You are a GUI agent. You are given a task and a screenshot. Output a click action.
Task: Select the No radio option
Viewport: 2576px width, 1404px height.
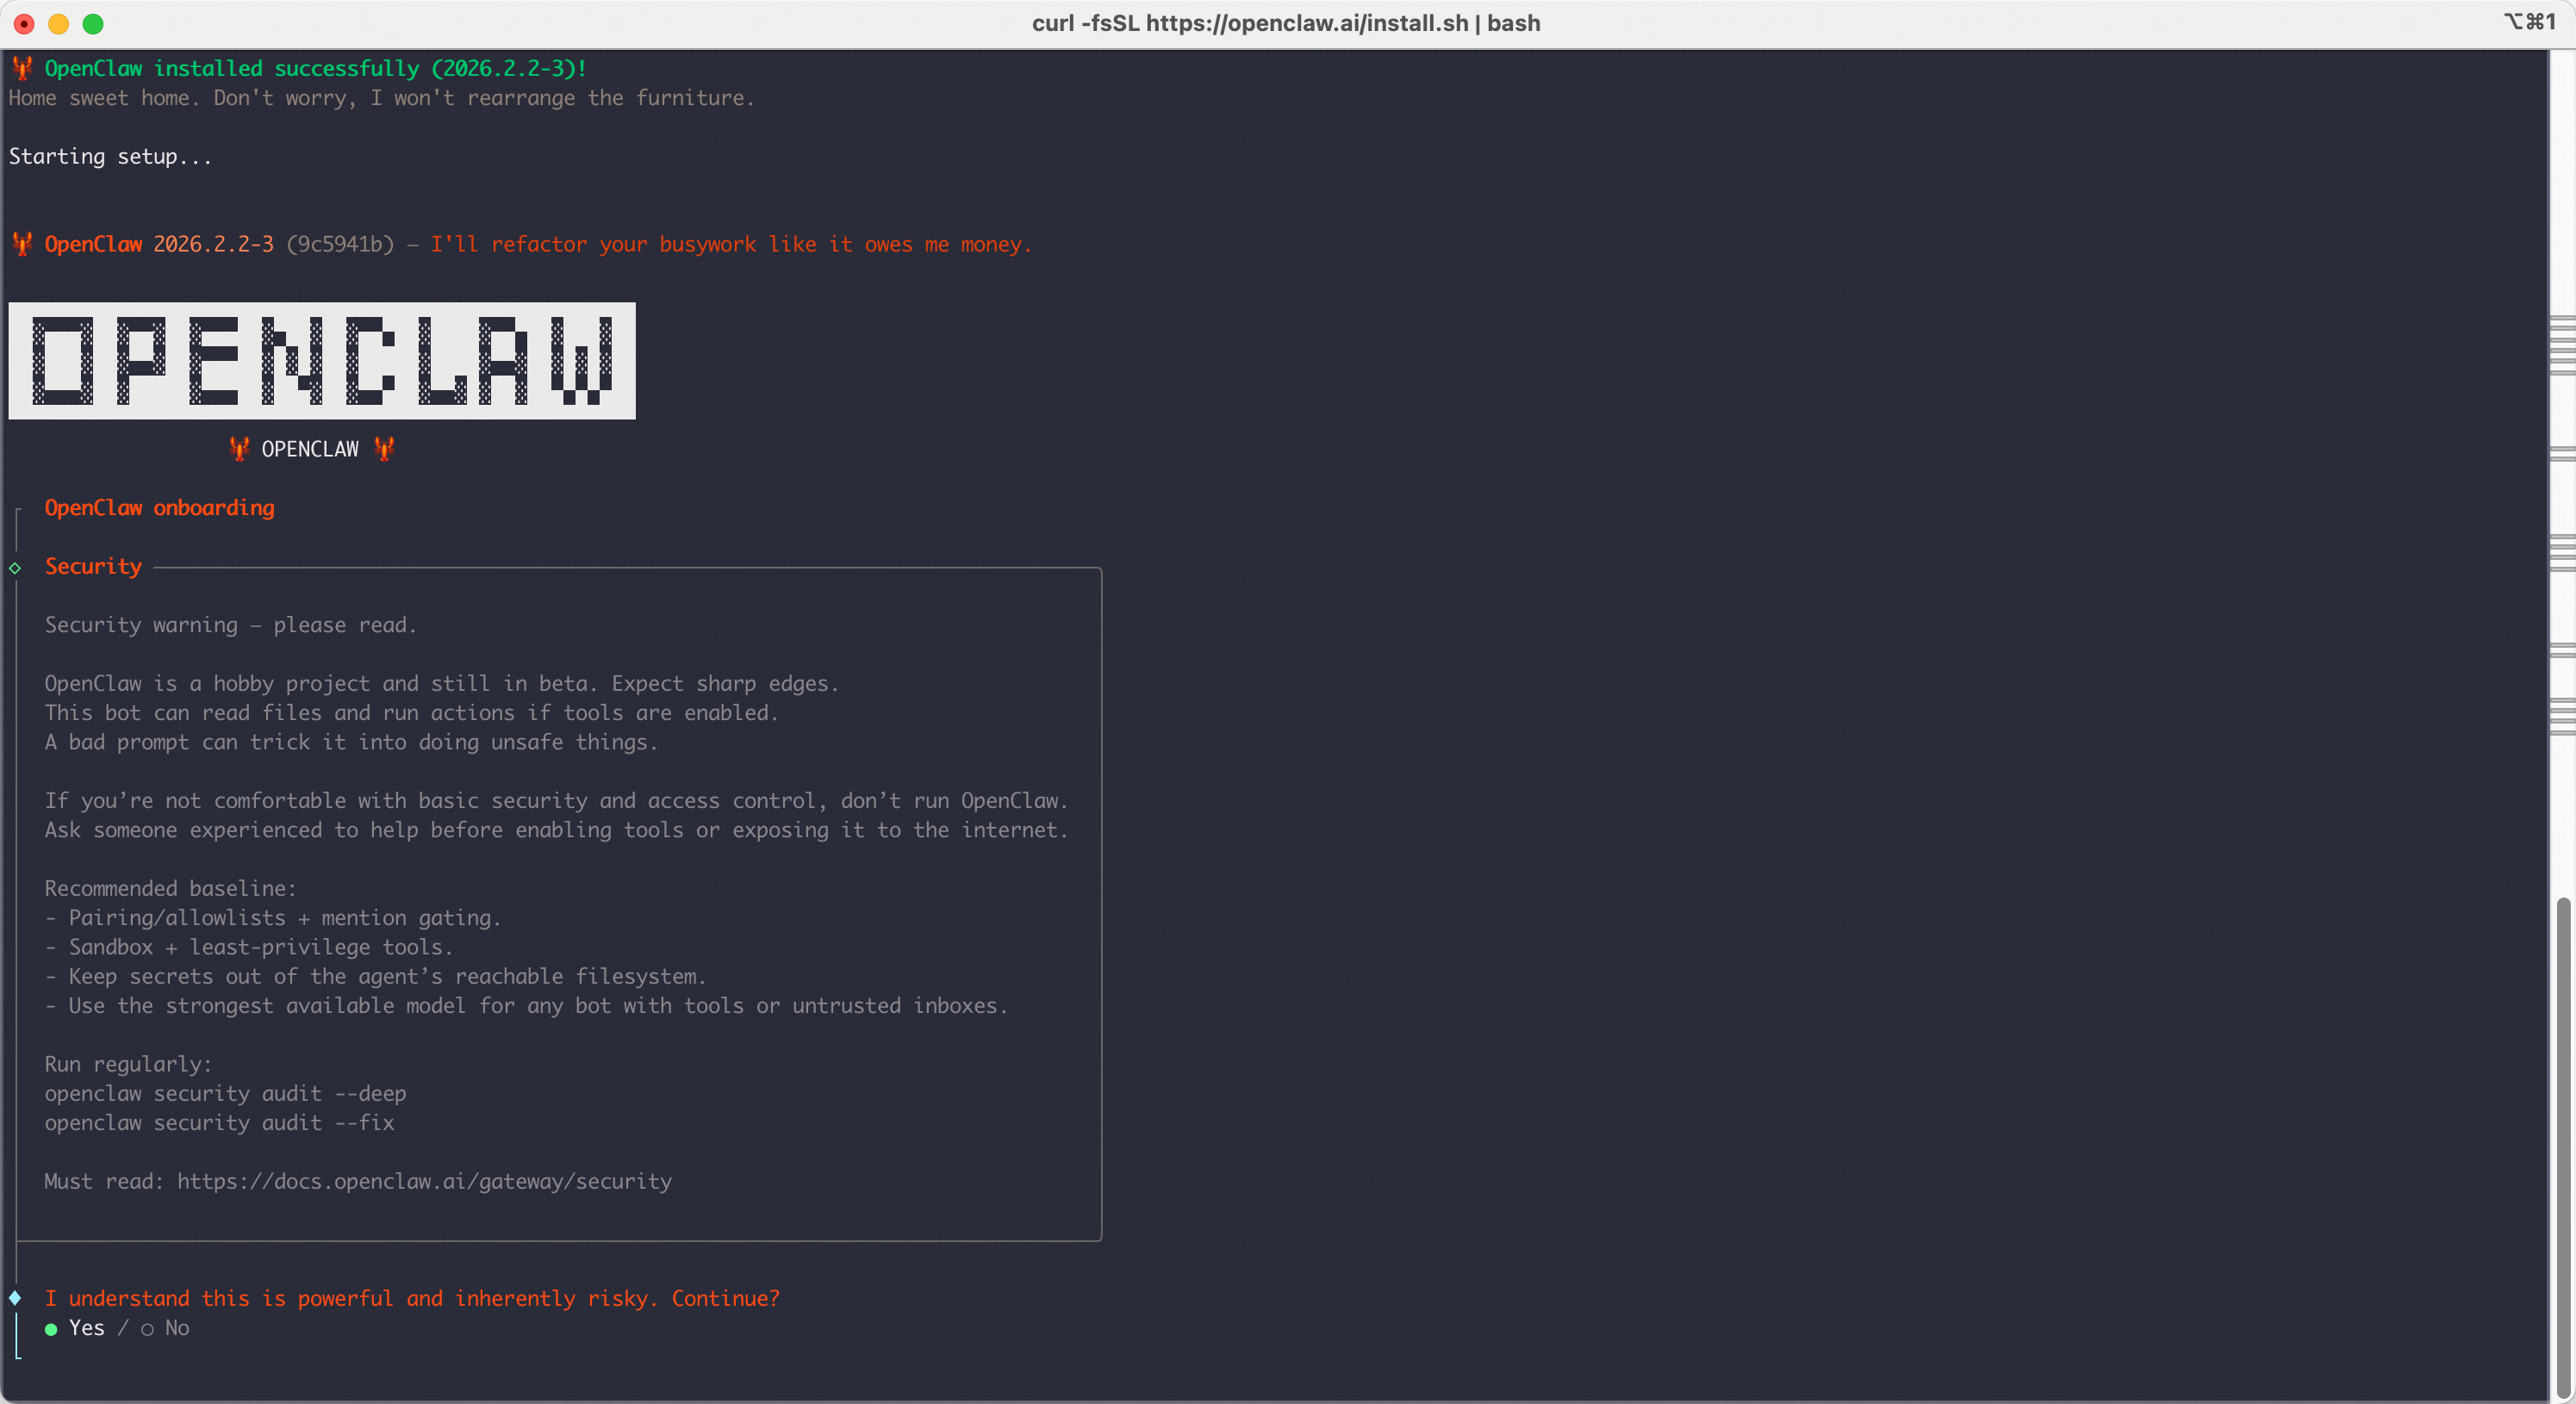coord(148,1329)
